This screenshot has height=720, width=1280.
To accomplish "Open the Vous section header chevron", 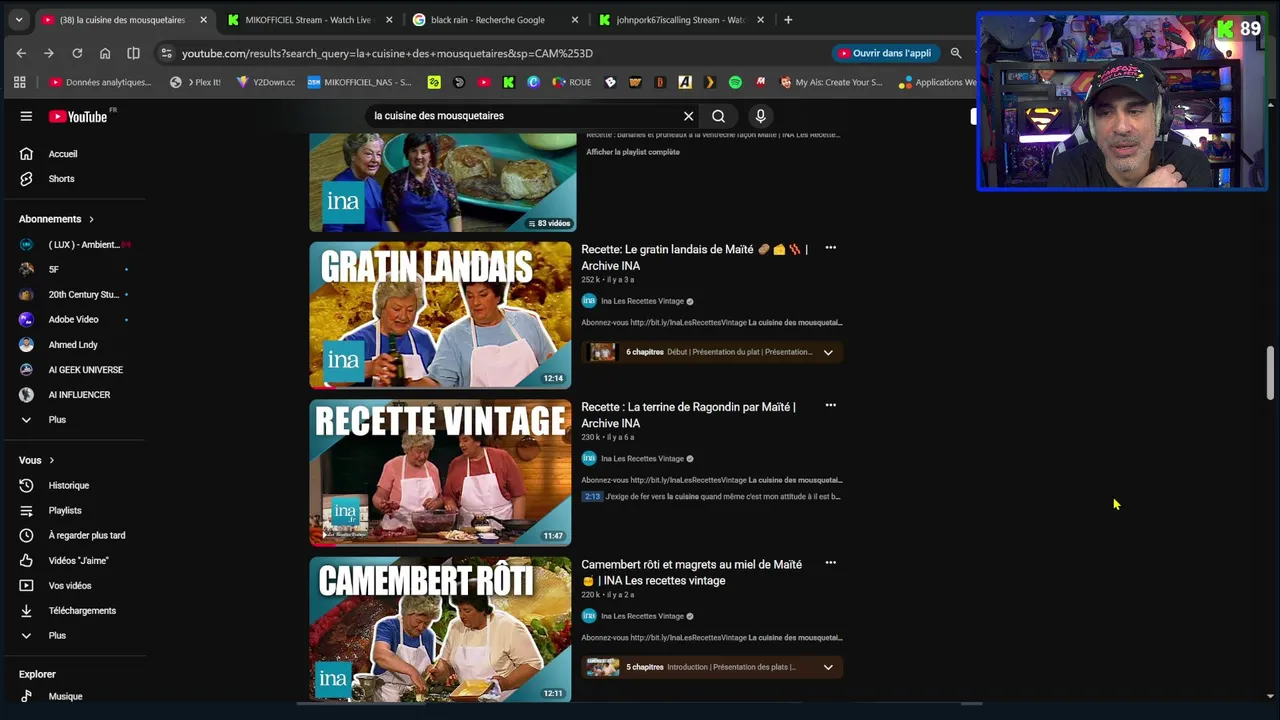I will tap(51, 460).
